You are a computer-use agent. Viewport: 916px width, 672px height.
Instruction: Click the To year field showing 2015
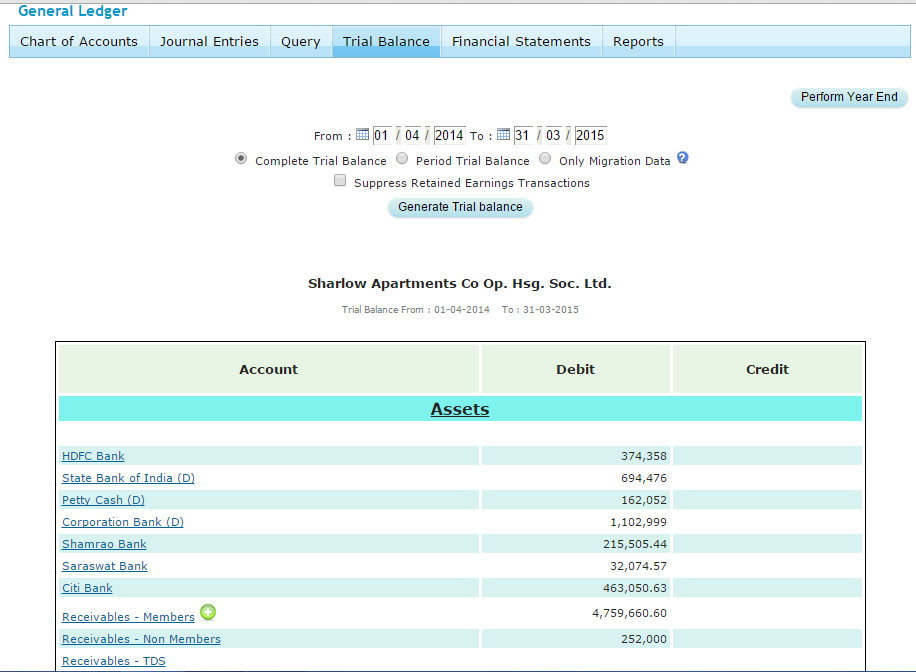pyautogui.click(x=590, y=136)
